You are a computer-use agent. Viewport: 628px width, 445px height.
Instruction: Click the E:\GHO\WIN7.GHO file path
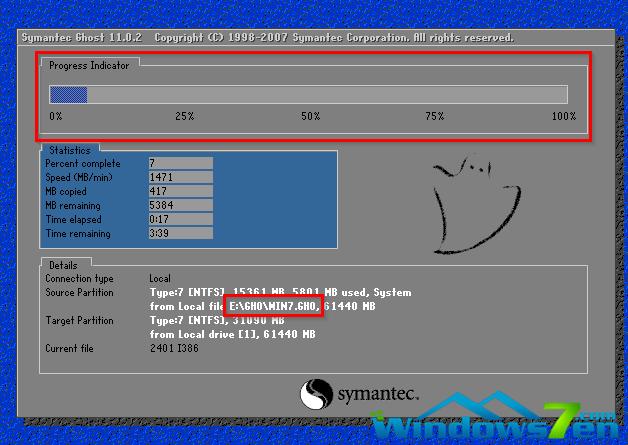pyautogui.click(x=274, y=306)
